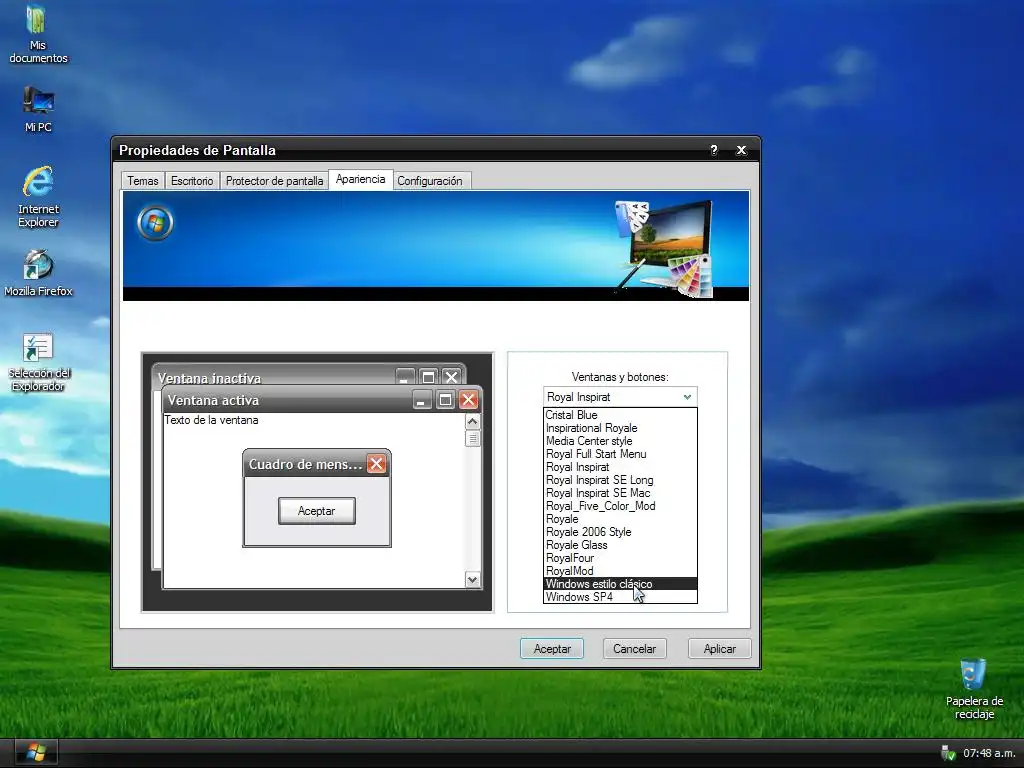Choose Royal Inspirat SE Long
This screenshot has height=768, width=1024.
click(x=620, y=480)
